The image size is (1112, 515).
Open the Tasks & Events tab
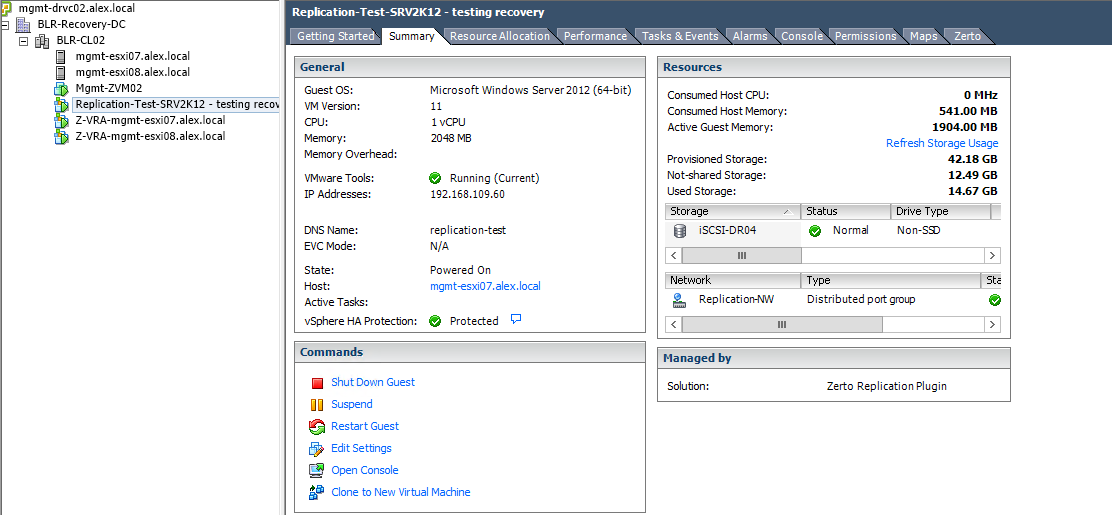pyautogui.click(x=679, y=36)
